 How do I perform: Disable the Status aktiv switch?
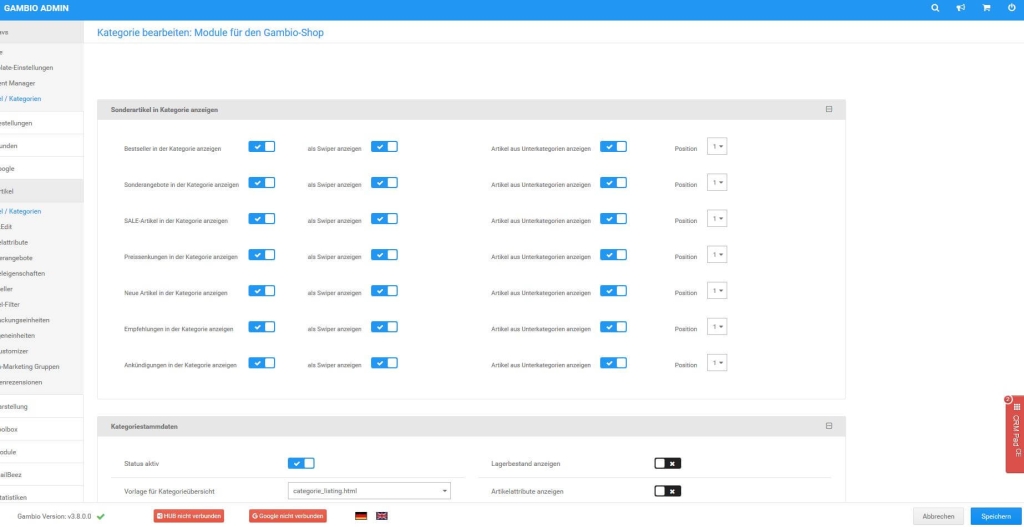301,463
